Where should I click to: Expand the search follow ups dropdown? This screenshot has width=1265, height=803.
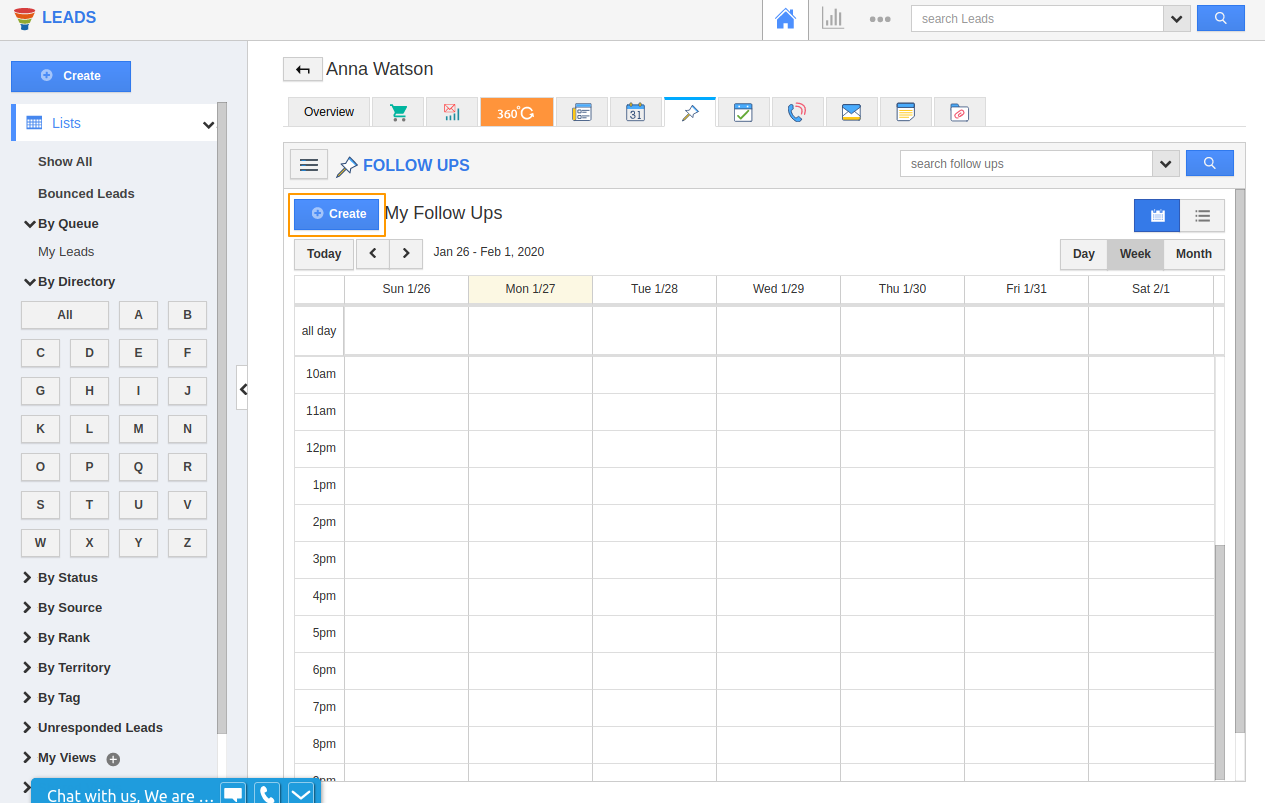tap(1165, 163)
